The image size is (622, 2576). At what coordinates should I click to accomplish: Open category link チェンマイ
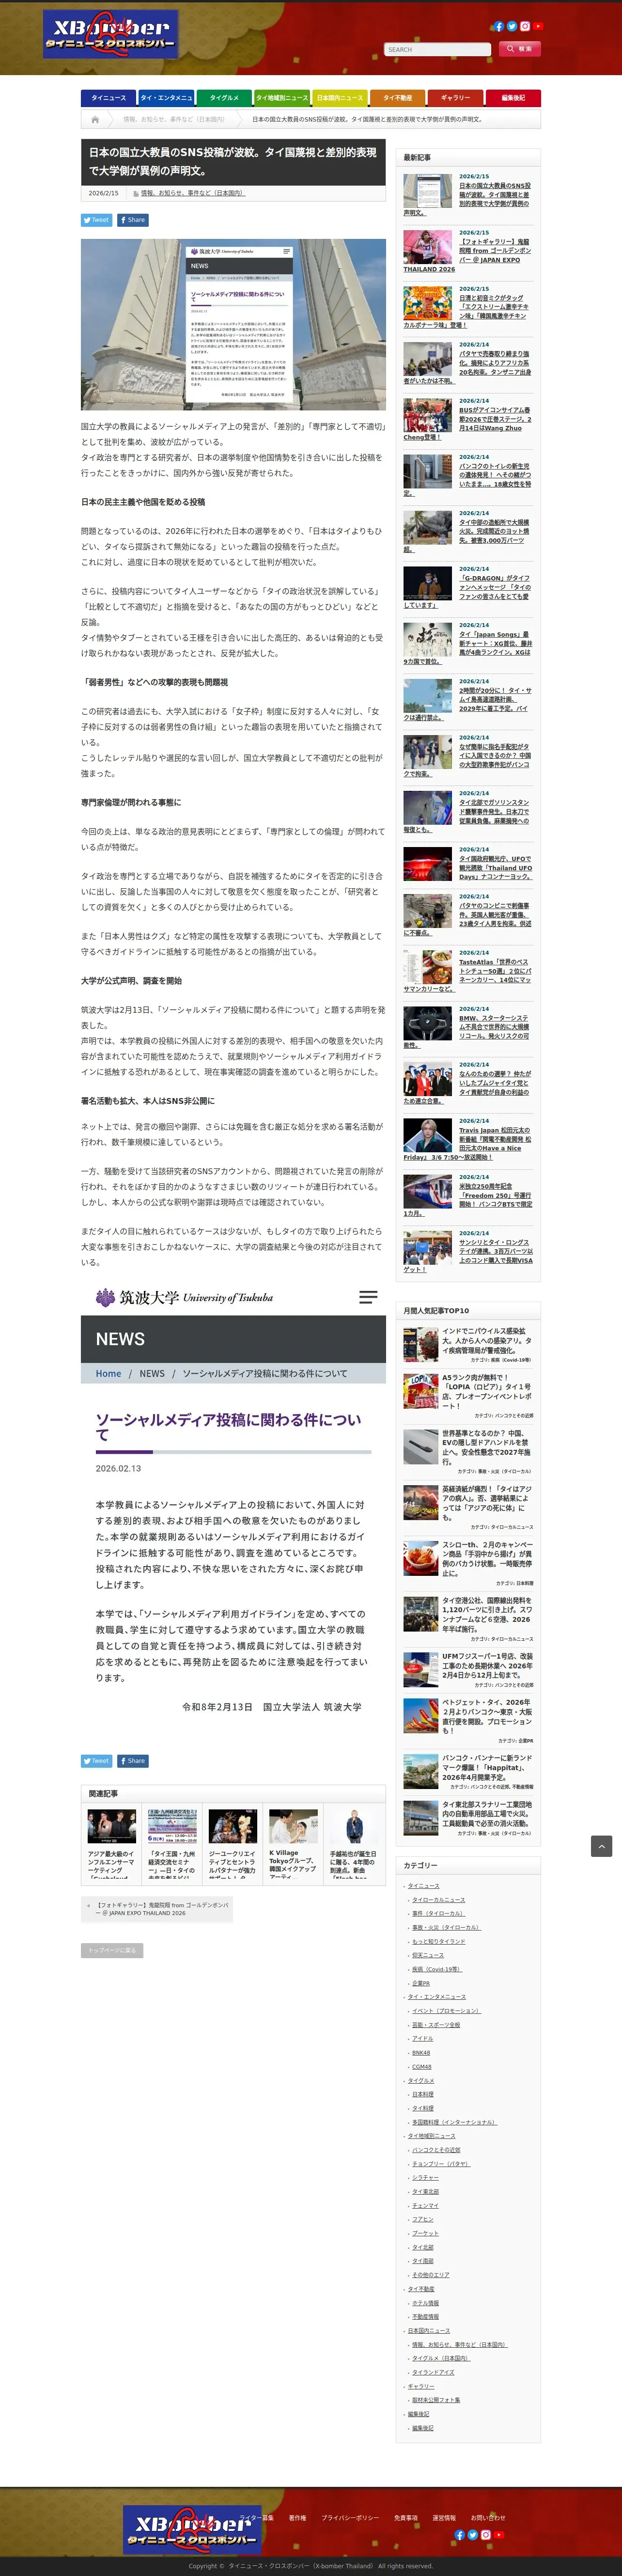point(425,2206)
